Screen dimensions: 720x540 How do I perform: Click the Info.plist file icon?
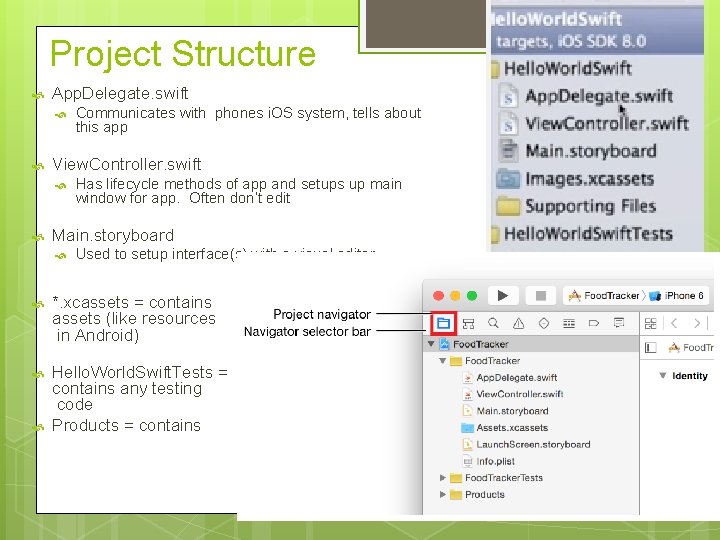[467, 461]
